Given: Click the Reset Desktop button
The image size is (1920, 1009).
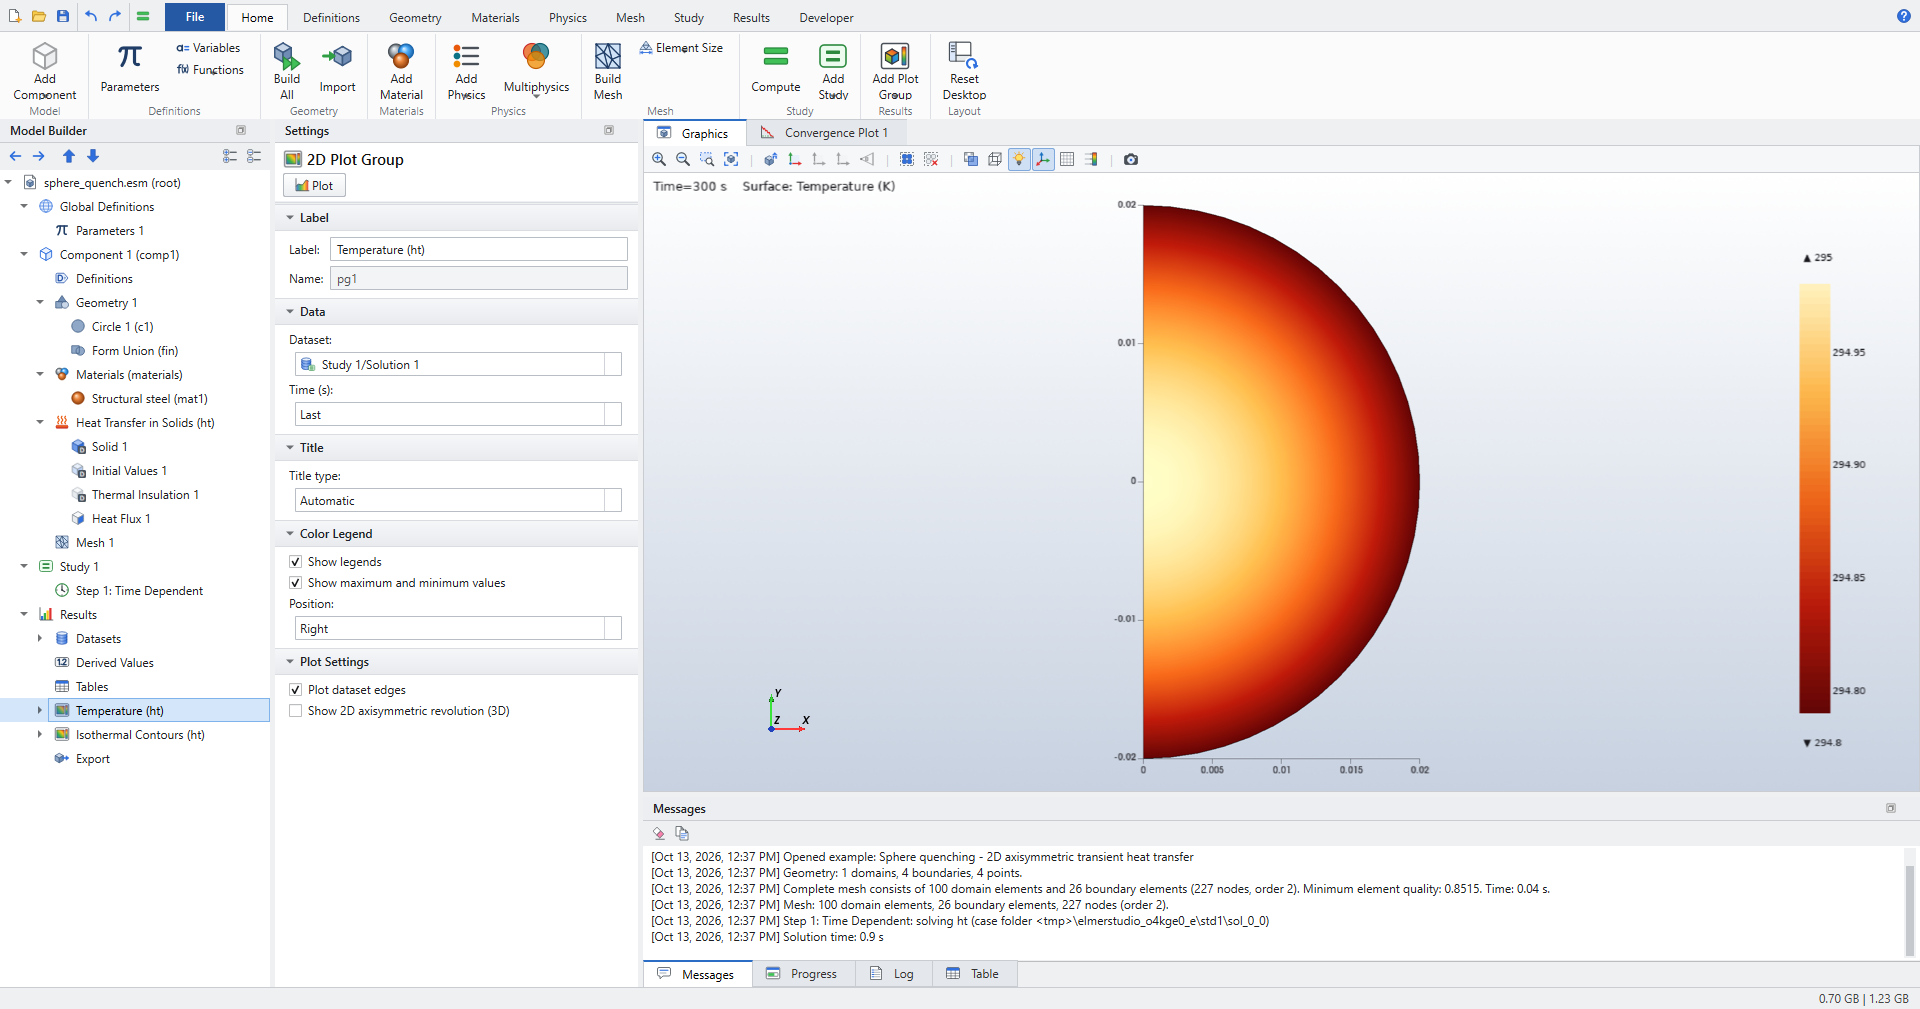Looking at the screenshot, I should coord(964,70).
